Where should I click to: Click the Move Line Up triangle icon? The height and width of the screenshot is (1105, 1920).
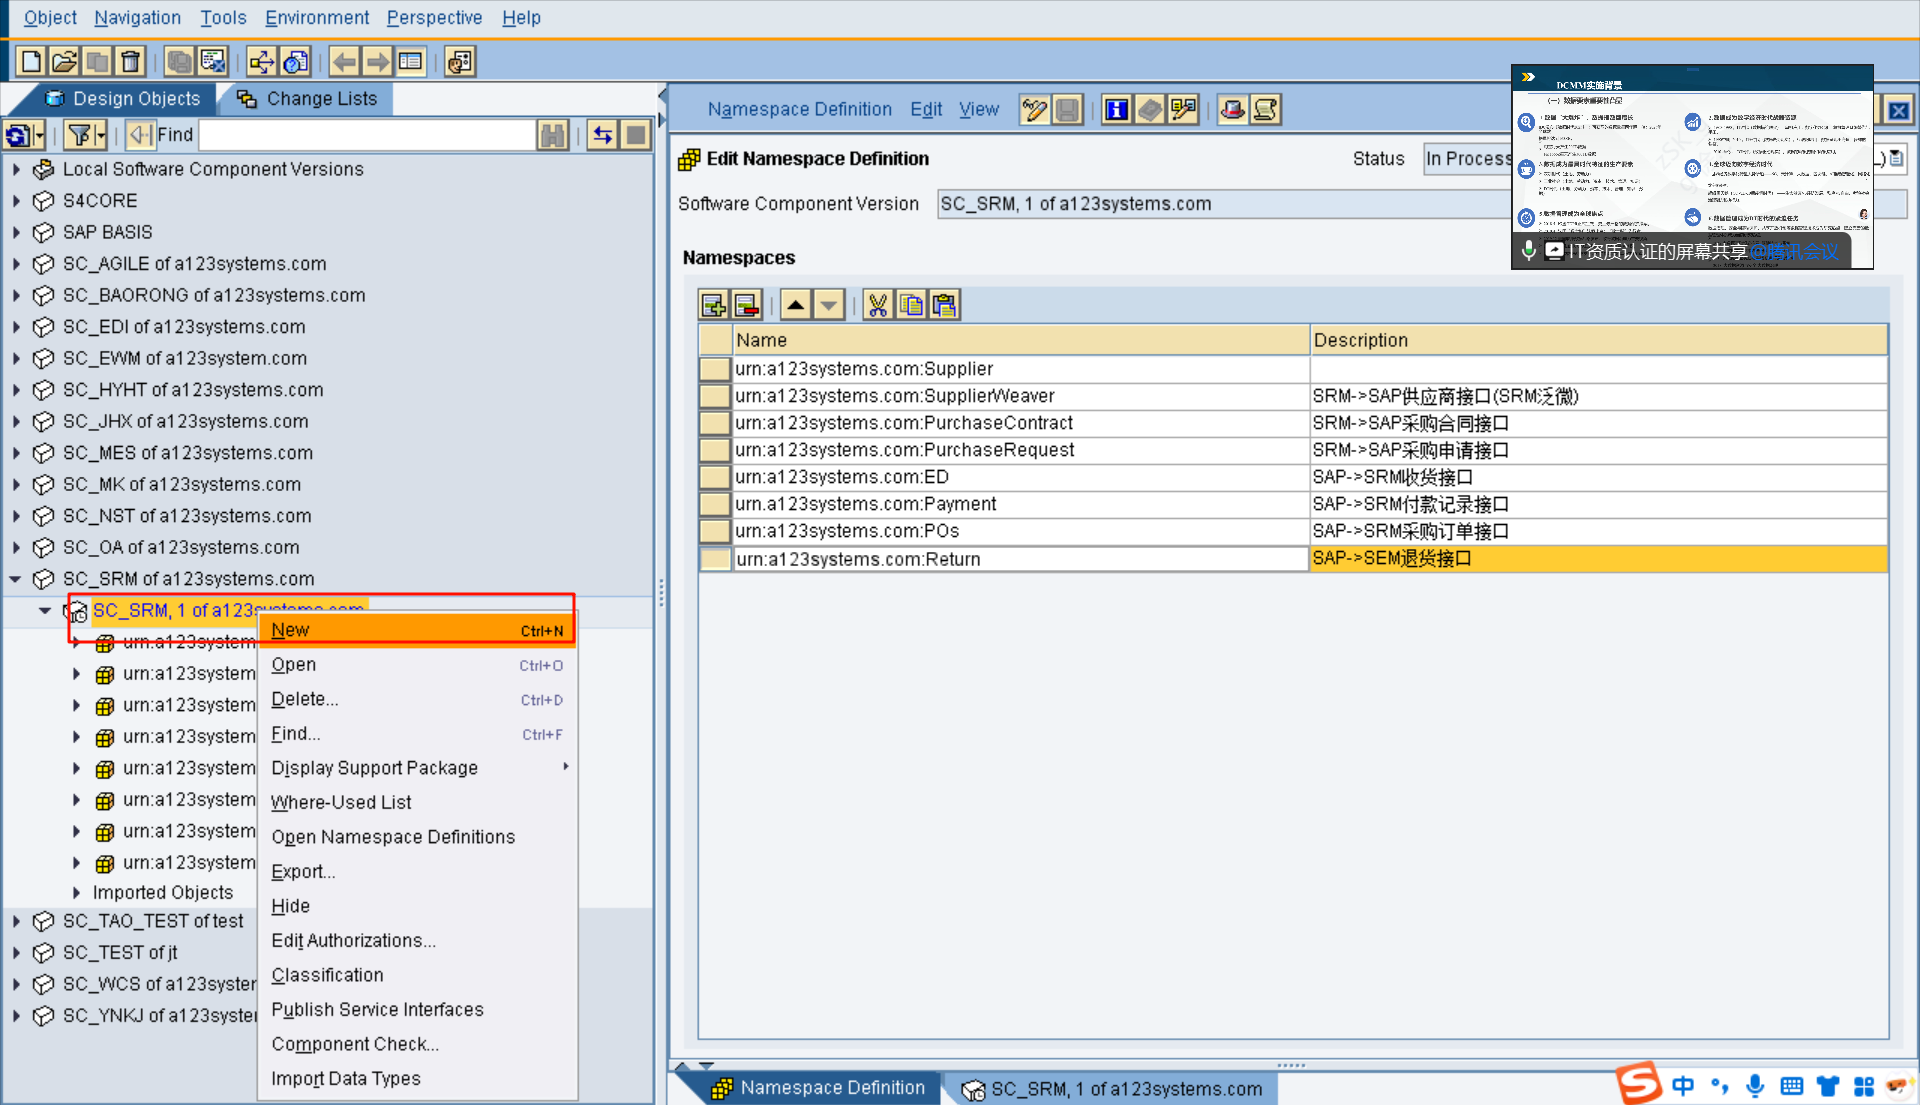point(796,305)
